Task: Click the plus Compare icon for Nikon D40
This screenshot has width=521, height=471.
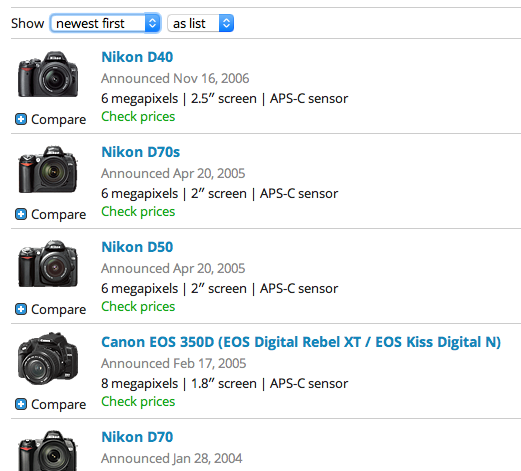Action: pyautogui.click(x=21, y=119)
